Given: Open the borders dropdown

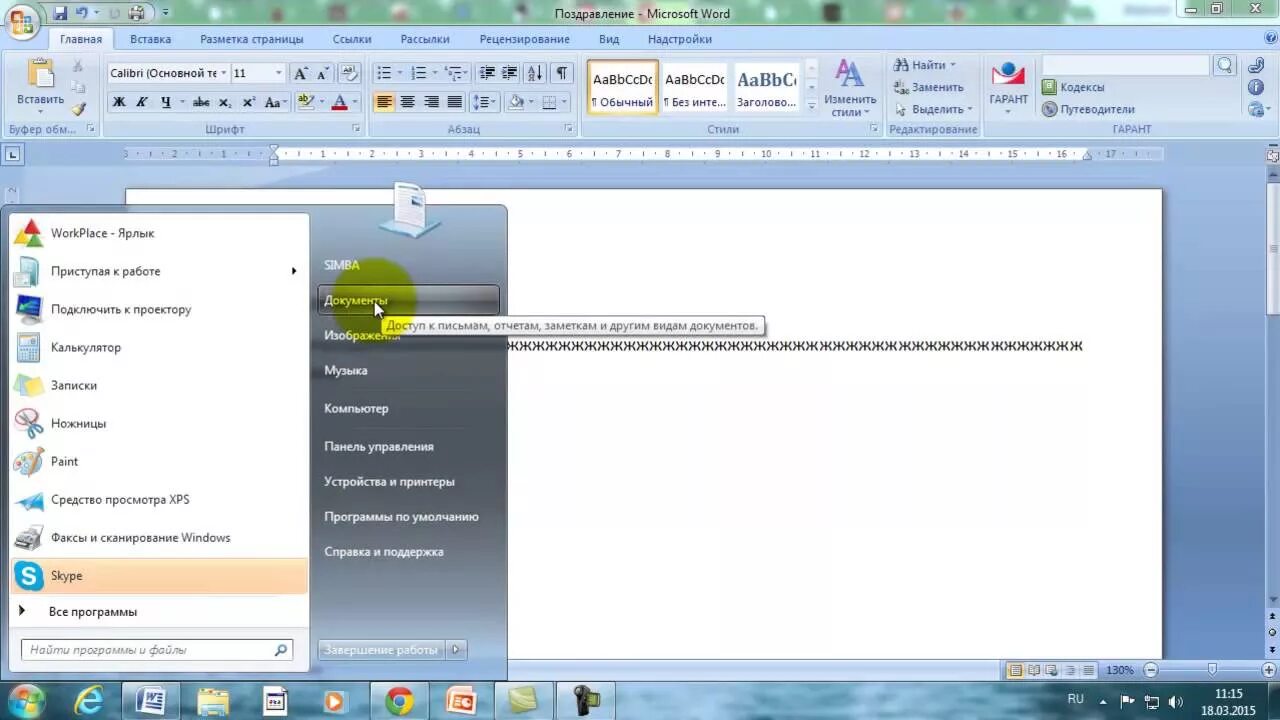Looking at the screenshot, I should [x=564, y=102].
